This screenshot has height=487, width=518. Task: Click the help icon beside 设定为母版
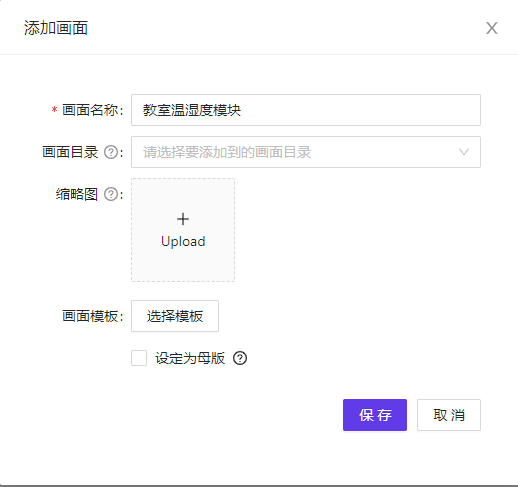[x=240, y=358]
